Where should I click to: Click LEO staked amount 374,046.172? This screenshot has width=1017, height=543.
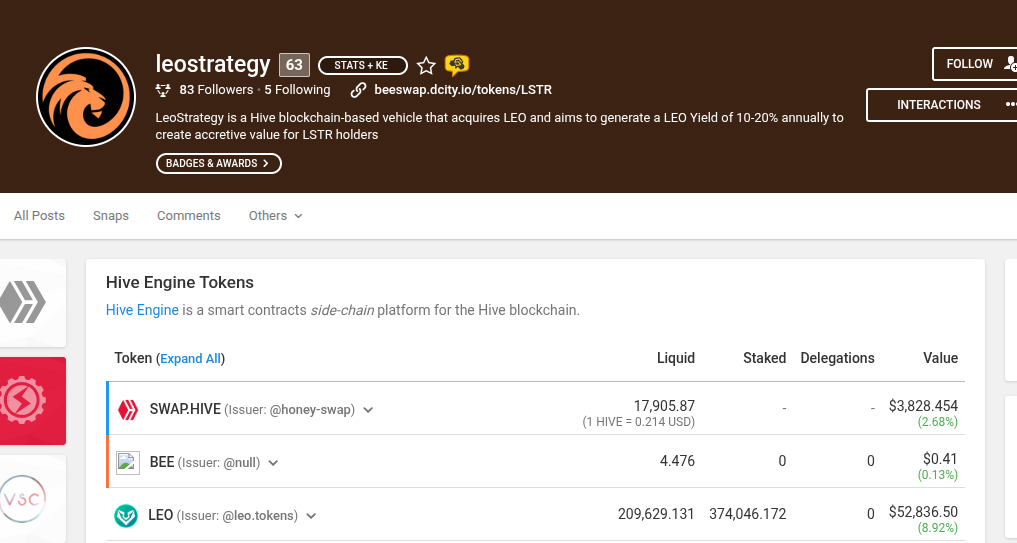click(x=747, y=514)
